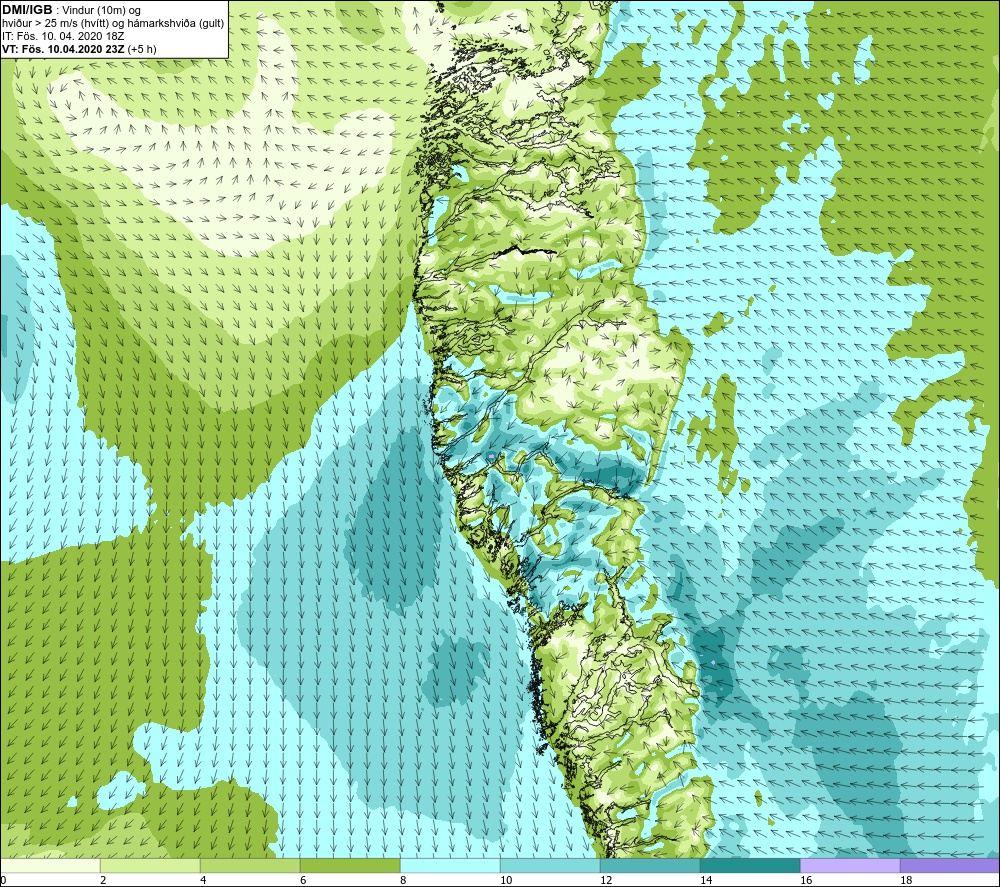Click the 12–14 m/s teal legend swatch
The width and height of the screenshot is (1000, 887).
pyautogui.click(x=650, y=865)
